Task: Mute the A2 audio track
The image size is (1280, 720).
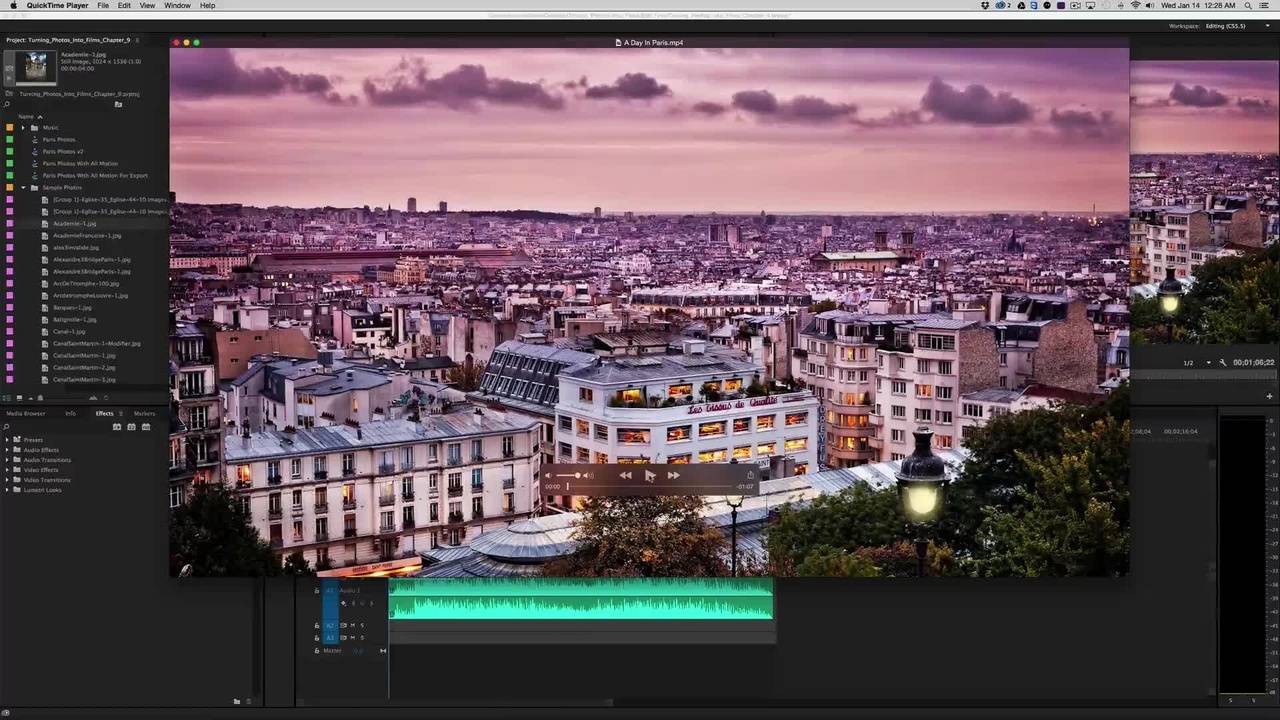Action: (352, 625)
